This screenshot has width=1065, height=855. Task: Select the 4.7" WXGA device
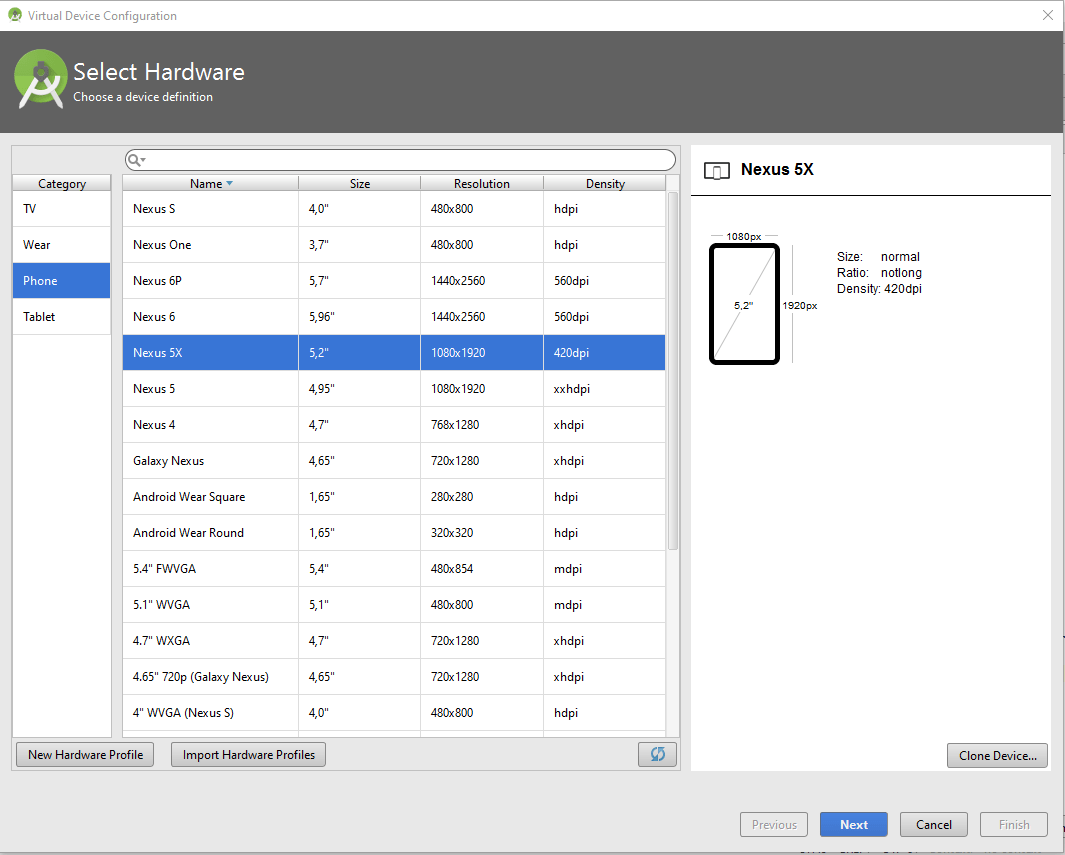point(394,640)
